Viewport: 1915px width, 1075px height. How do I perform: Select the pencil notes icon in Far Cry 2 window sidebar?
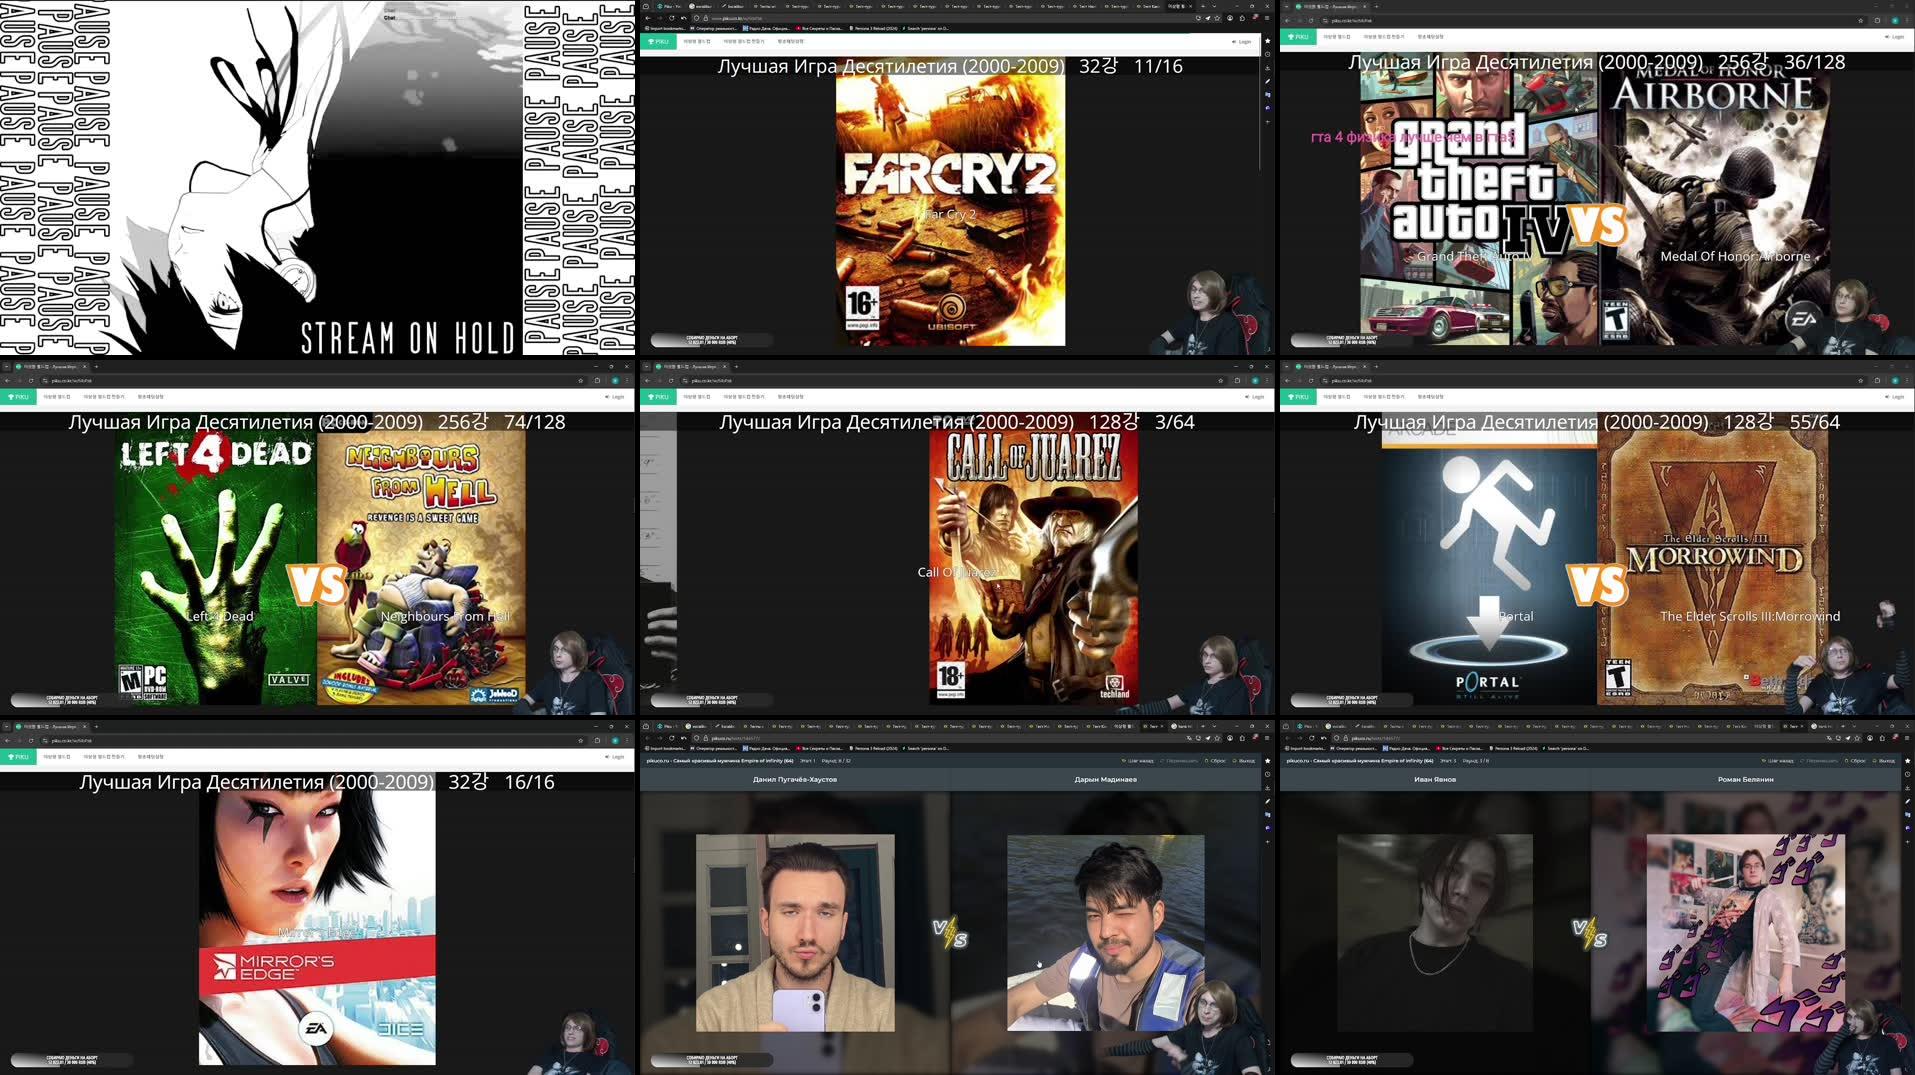[1268, 82]
